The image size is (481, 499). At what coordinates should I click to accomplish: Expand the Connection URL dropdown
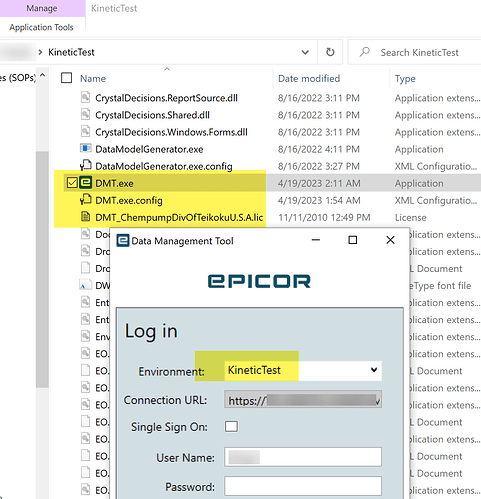(377, 401)
